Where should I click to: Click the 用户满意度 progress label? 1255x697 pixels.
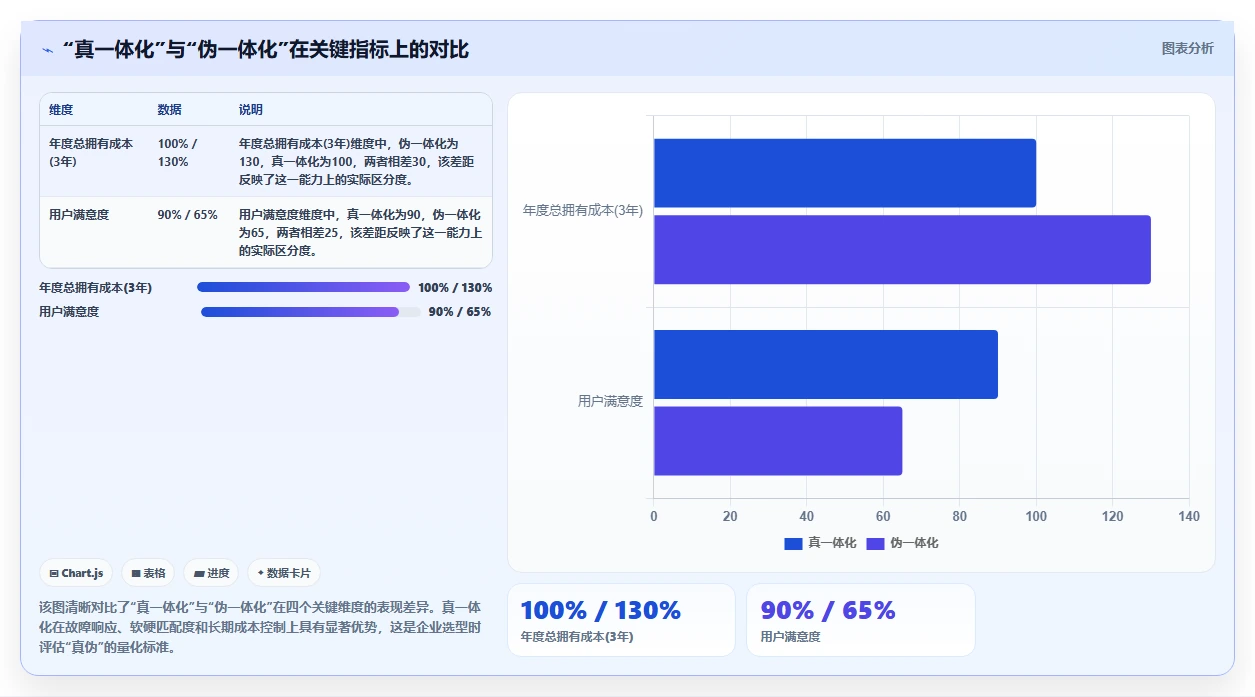point(69,312)
